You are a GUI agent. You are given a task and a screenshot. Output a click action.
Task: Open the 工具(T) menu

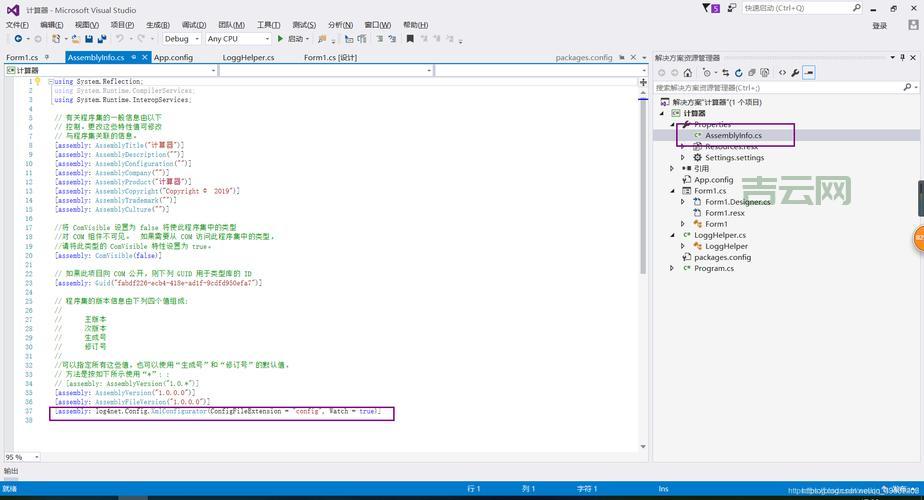click(268, 25)
